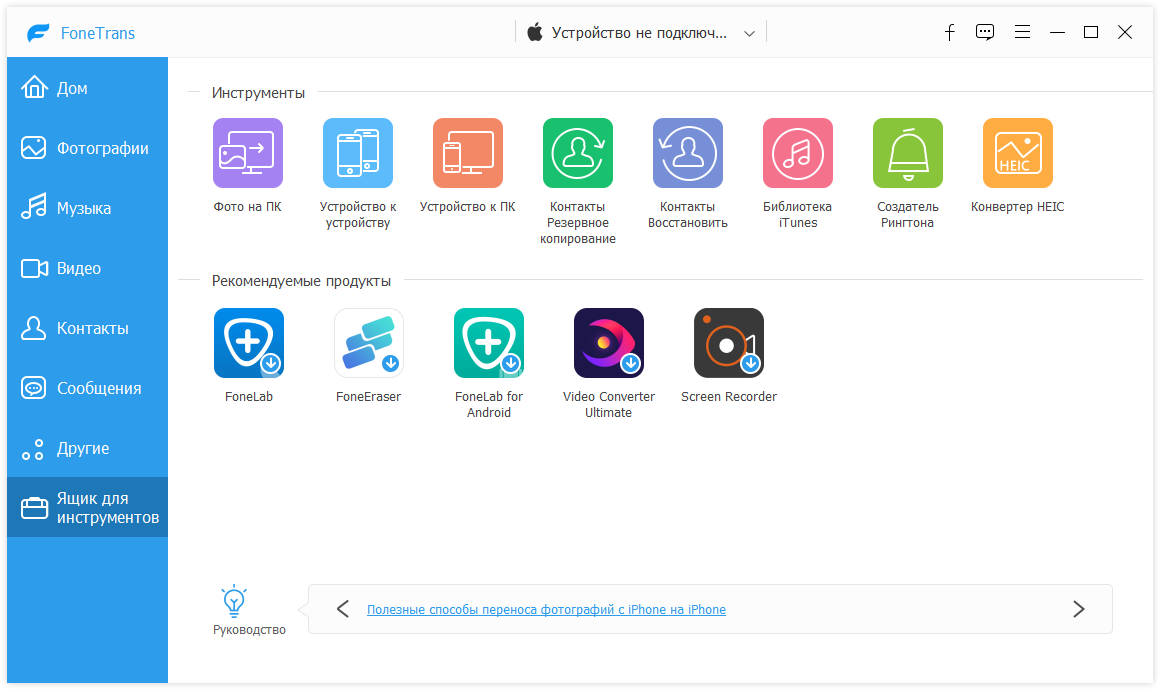Launch Устройство к устройству transfer tool
Screen dimensions: 1161x692
point(358,153)
